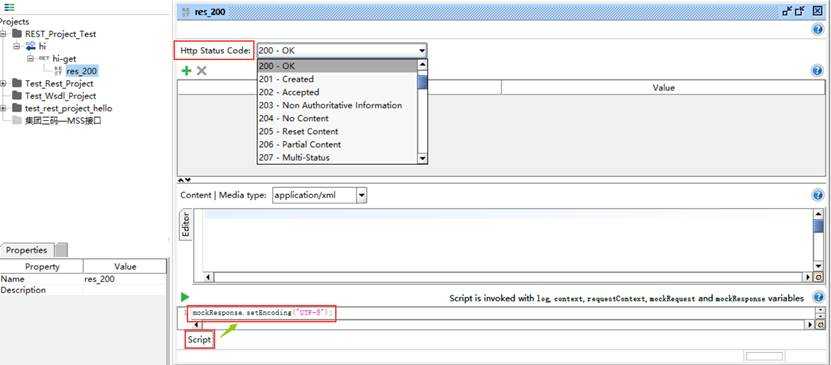Screen dimensions: 831x365
Task: Click the gray X to remove the header
Action: pyautogui.click(x=201, y=70)
